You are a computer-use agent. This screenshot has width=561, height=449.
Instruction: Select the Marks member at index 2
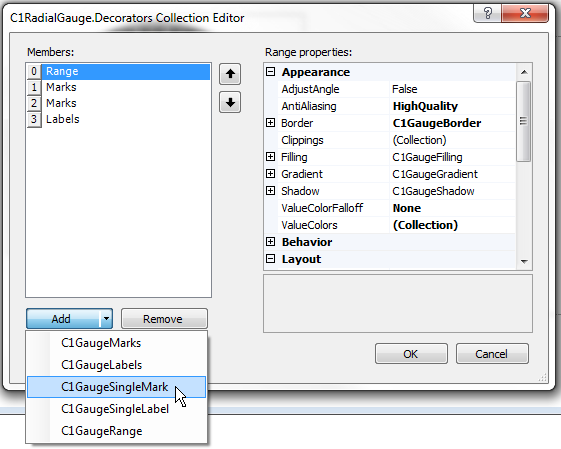pyautogui.click(x=118, y=103)
